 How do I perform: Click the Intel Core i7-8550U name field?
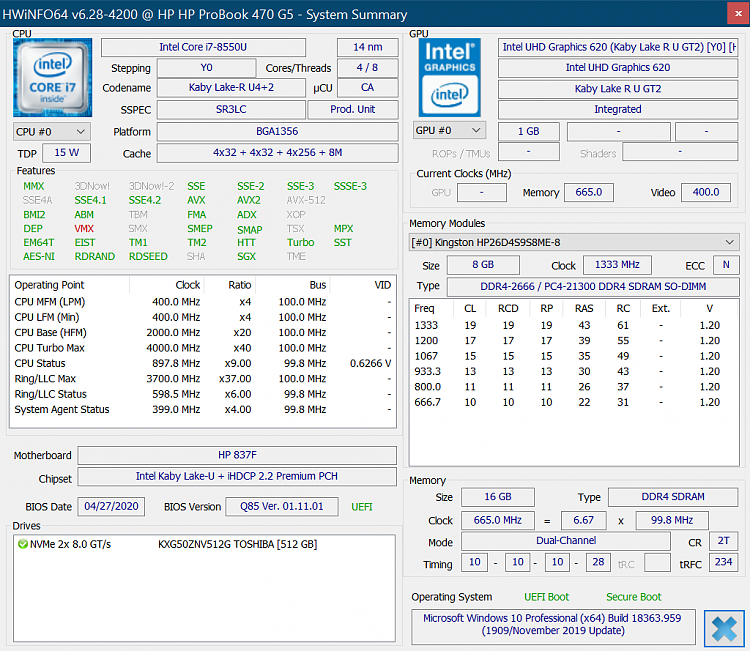tap(203, 47)
